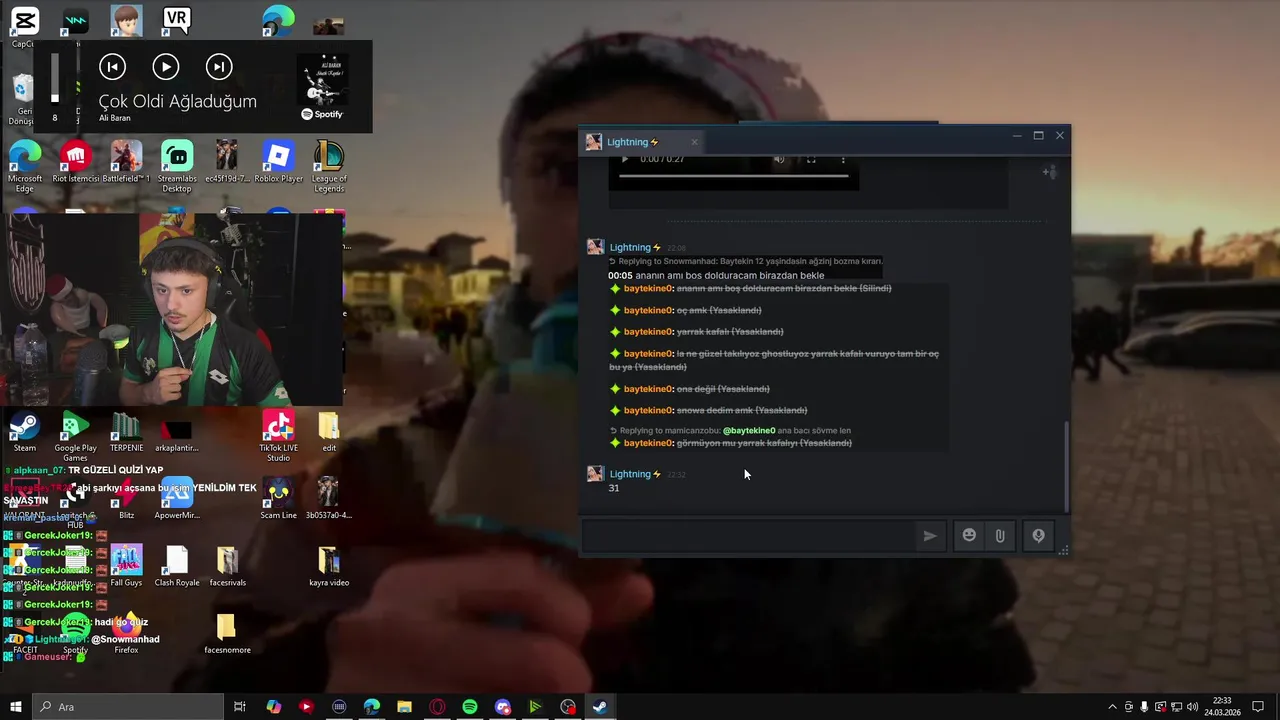Switch to Spotify in the taskbar

pyautogui.click(x=470, y=707)
